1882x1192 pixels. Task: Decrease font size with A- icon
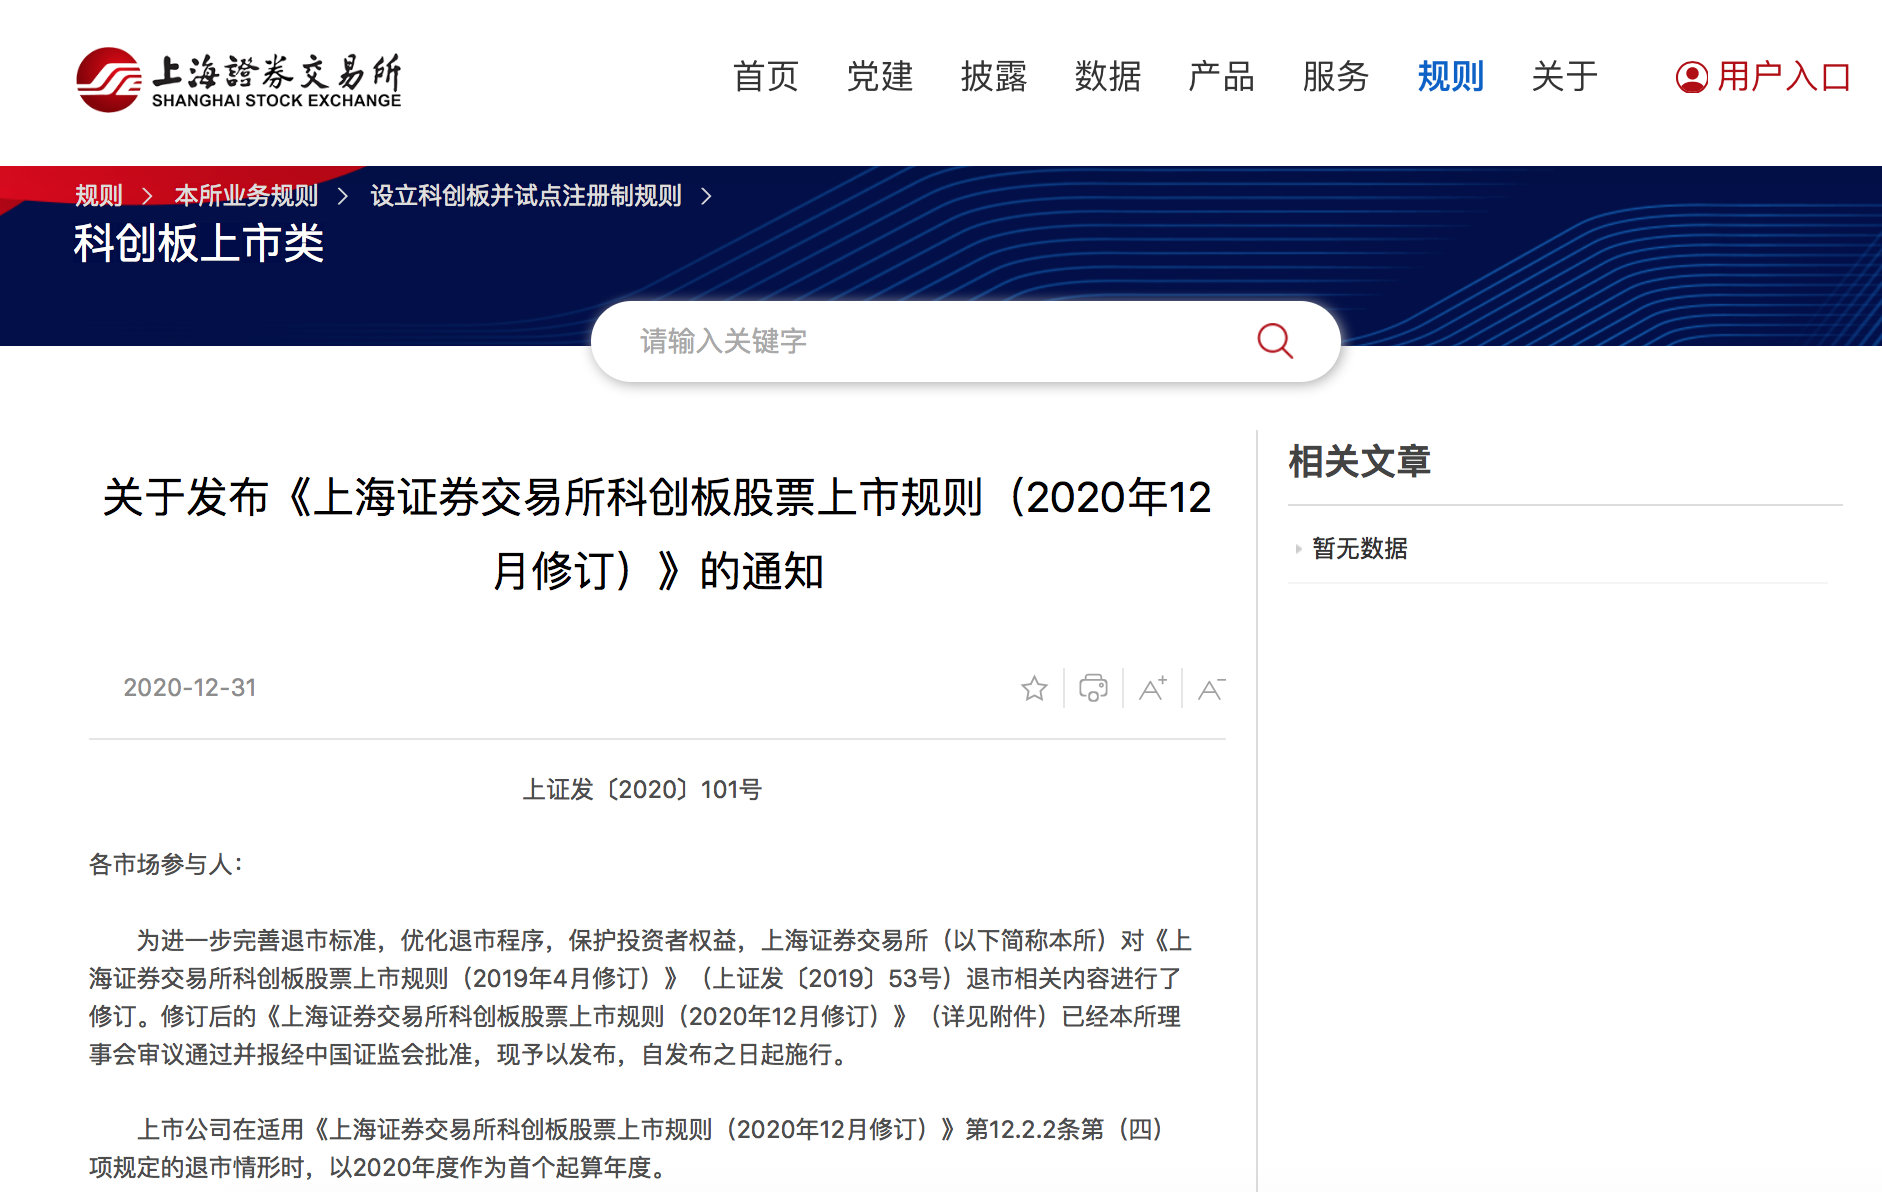pyautogui.click(x=1211, y=688)
